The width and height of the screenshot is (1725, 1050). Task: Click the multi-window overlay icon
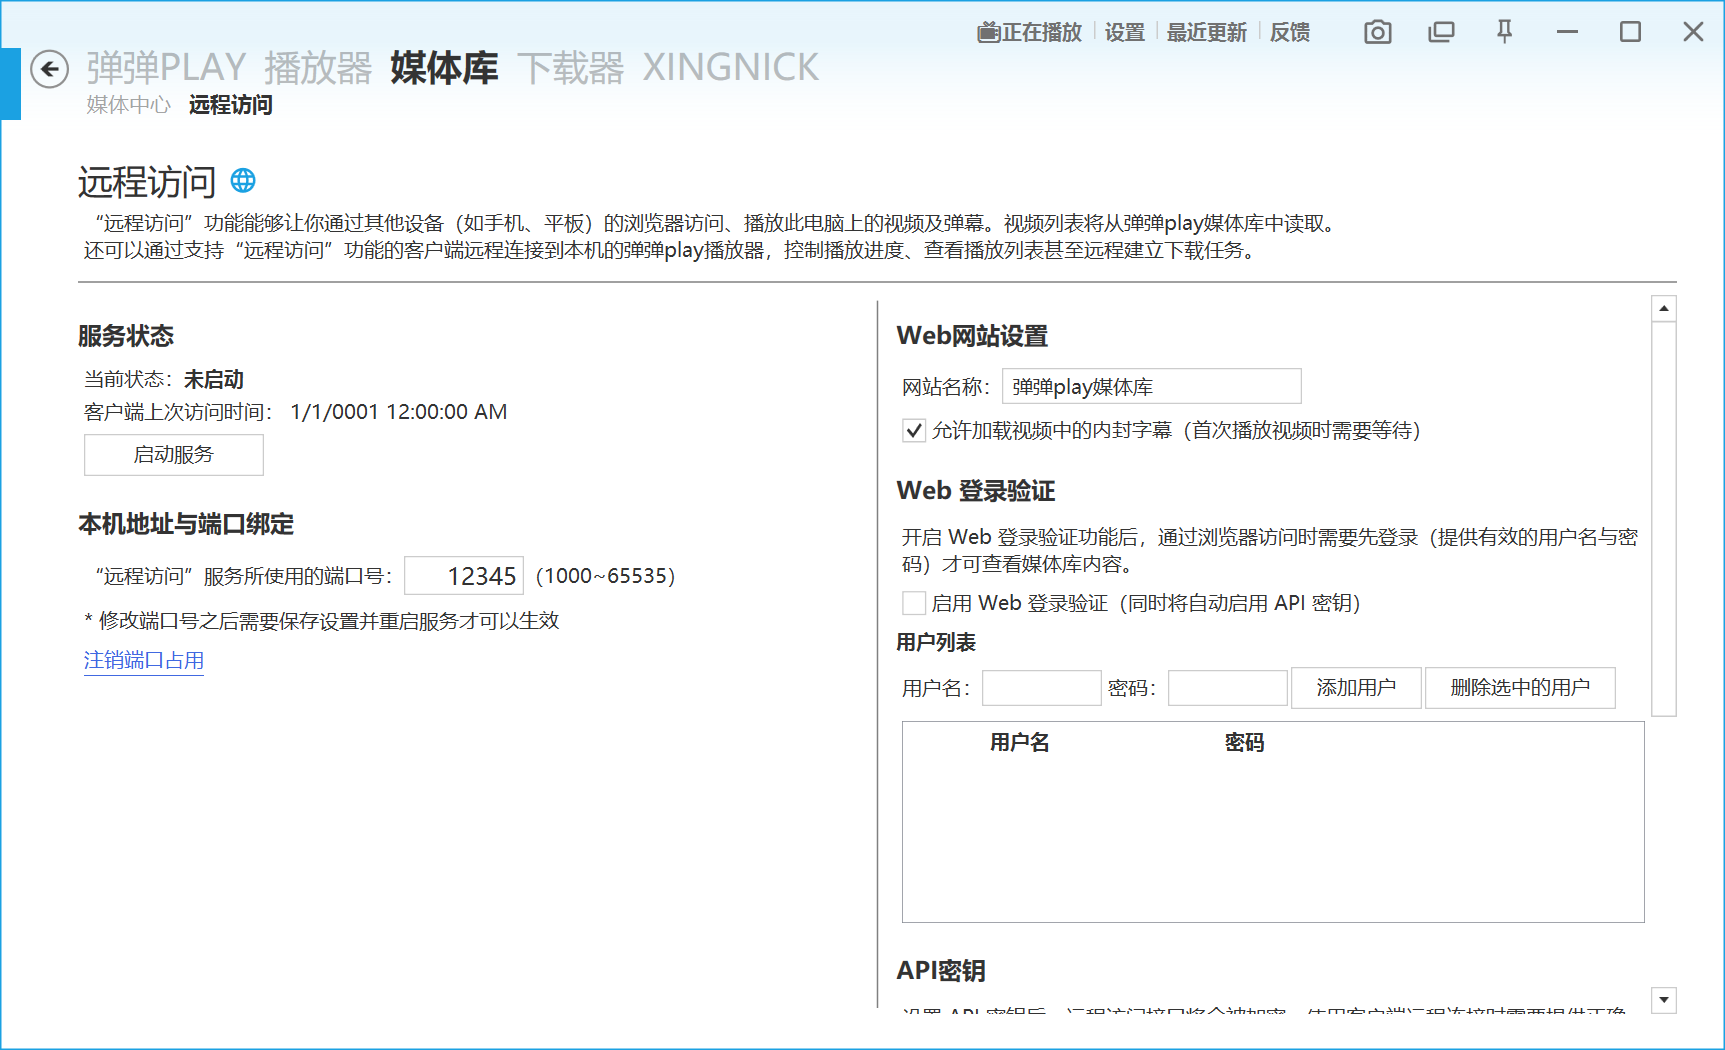[x=1441, y=32]
